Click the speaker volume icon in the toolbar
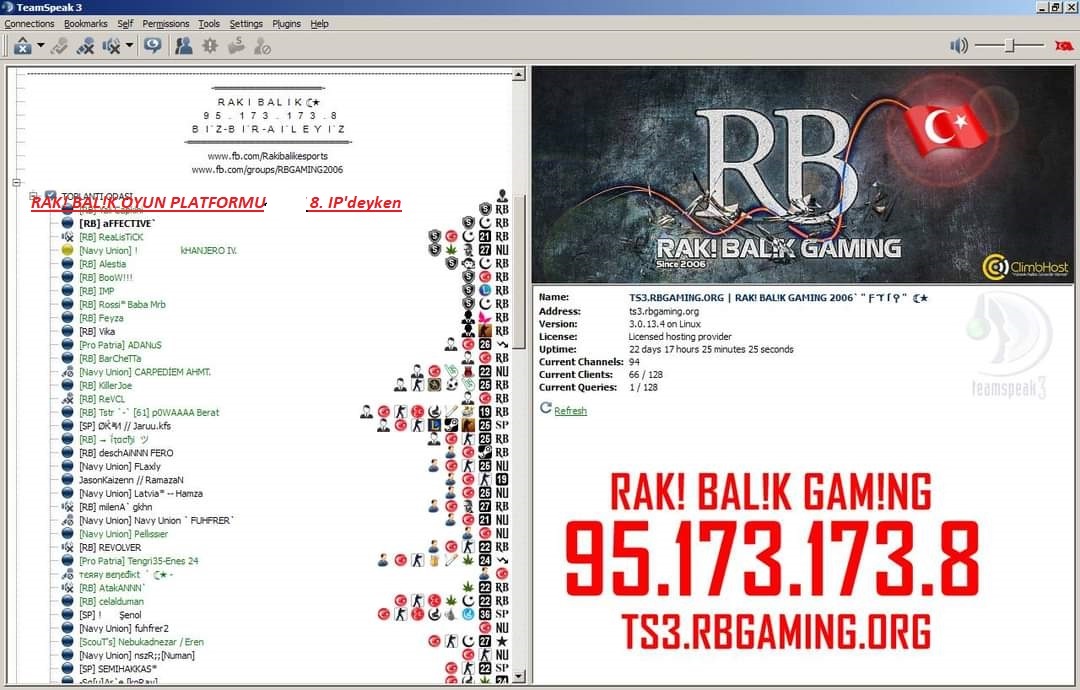 tap(959, 46)
